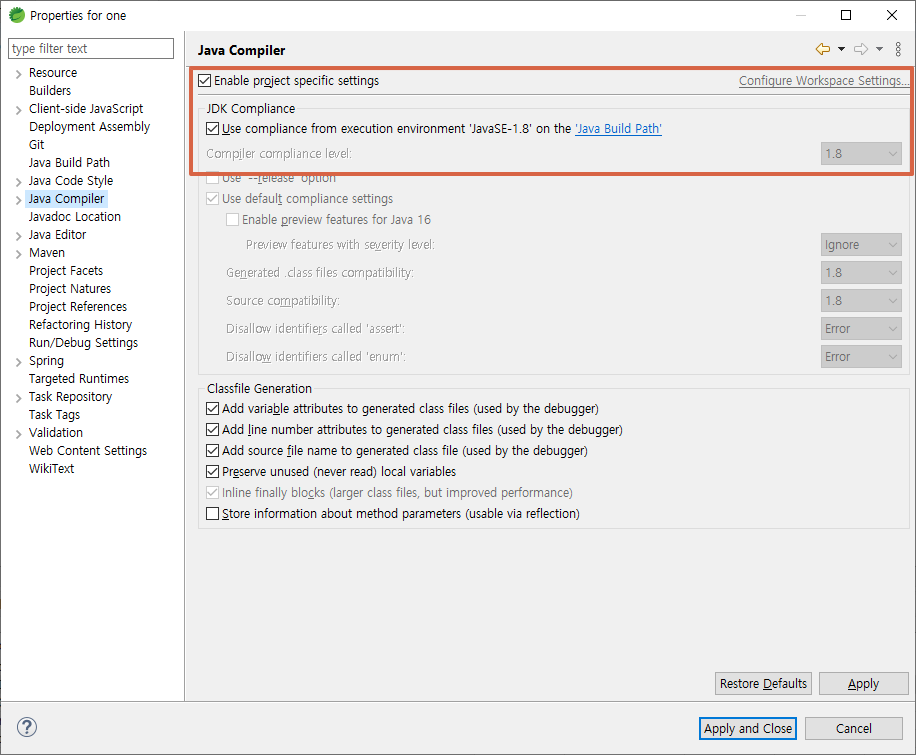Click the Restore Defaults button

tap(763, 684)
